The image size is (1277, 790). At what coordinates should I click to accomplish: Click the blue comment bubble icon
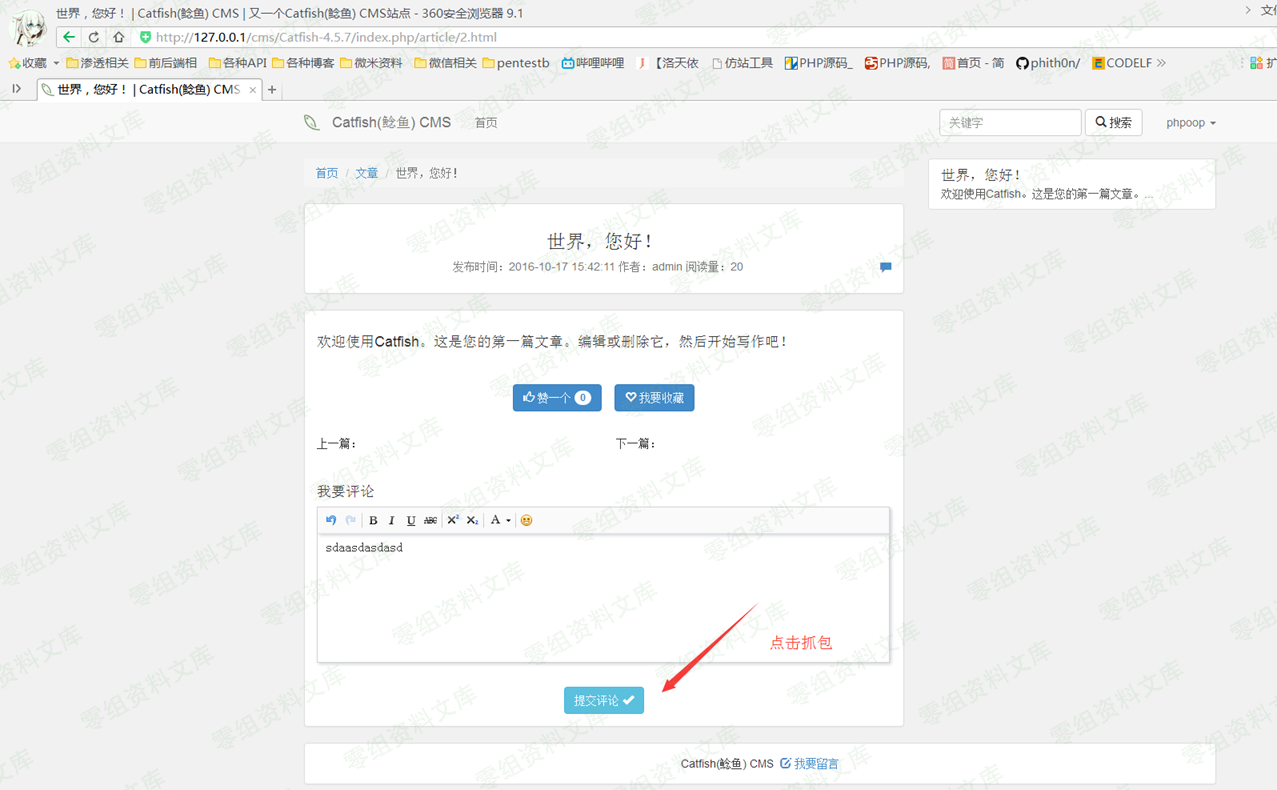pyautogui.click(x=885, y=267)
